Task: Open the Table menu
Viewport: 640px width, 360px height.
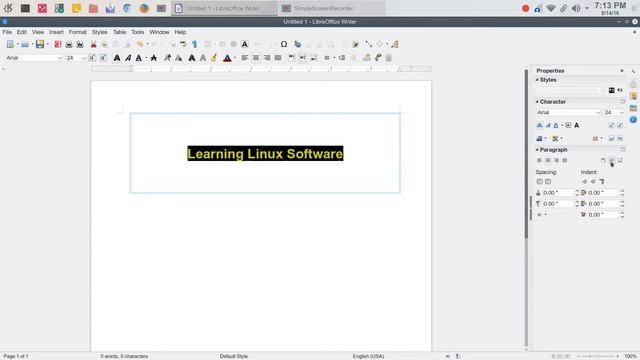Action: [x=119, y=32]
